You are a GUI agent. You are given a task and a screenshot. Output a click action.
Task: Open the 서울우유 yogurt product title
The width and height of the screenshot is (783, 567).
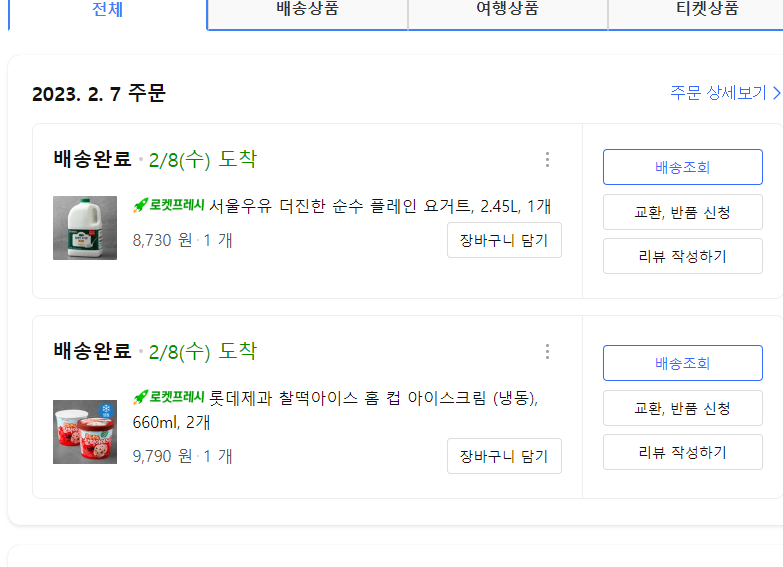[x=380, y=206]
